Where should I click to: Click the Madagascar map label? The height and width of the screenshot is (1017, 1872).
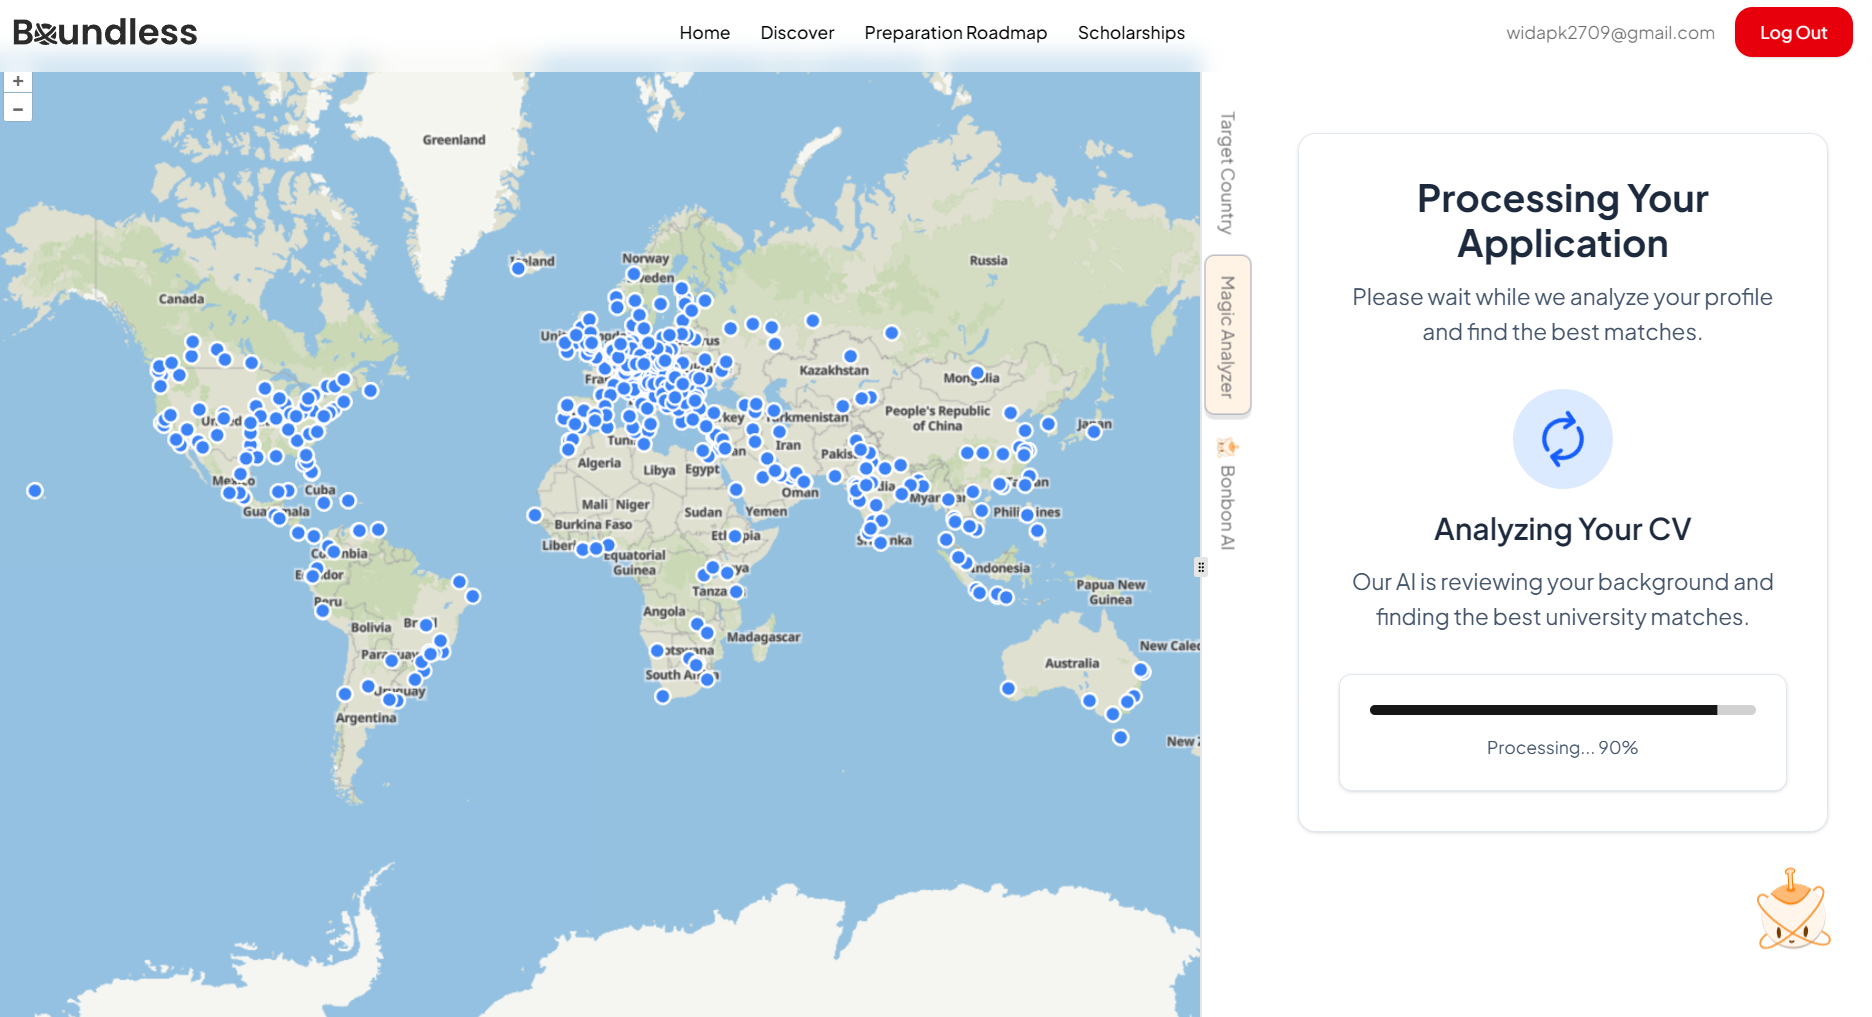[764, 637]
